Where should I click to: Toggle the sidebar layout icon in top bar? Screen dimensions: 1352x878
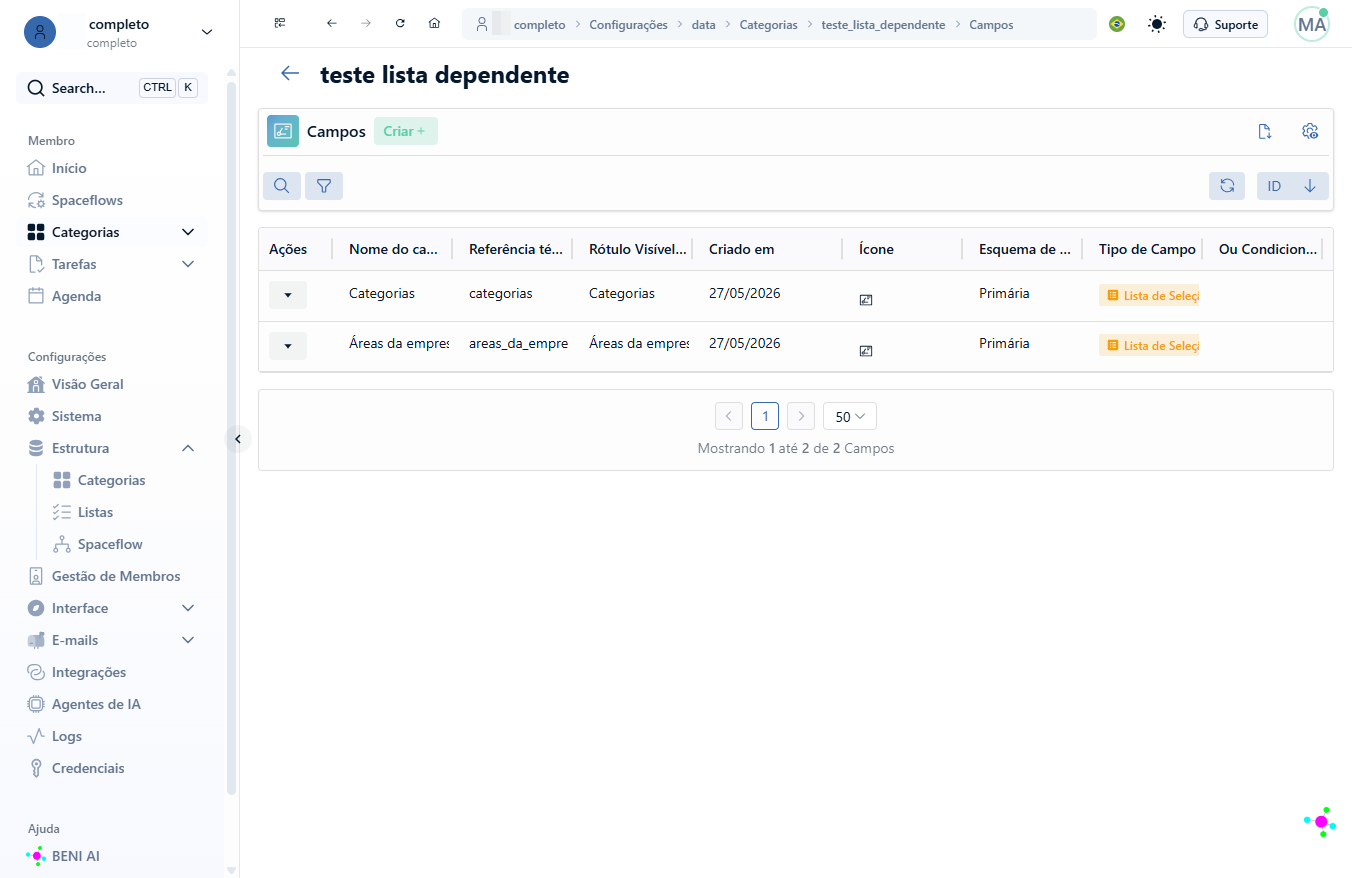click(280, 24)
